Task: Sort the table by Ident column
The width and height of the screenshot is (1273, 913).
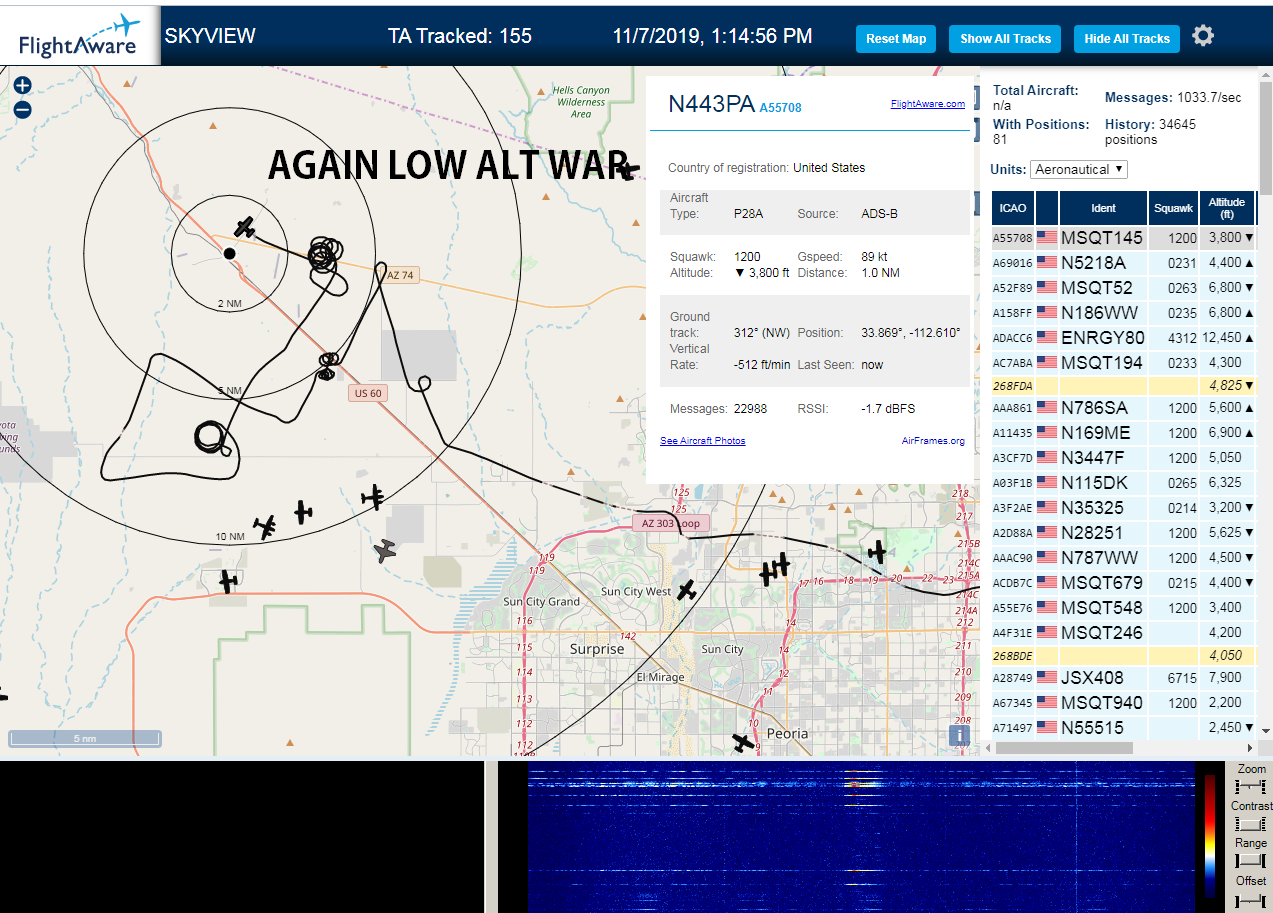Action: coord(1103,208)
